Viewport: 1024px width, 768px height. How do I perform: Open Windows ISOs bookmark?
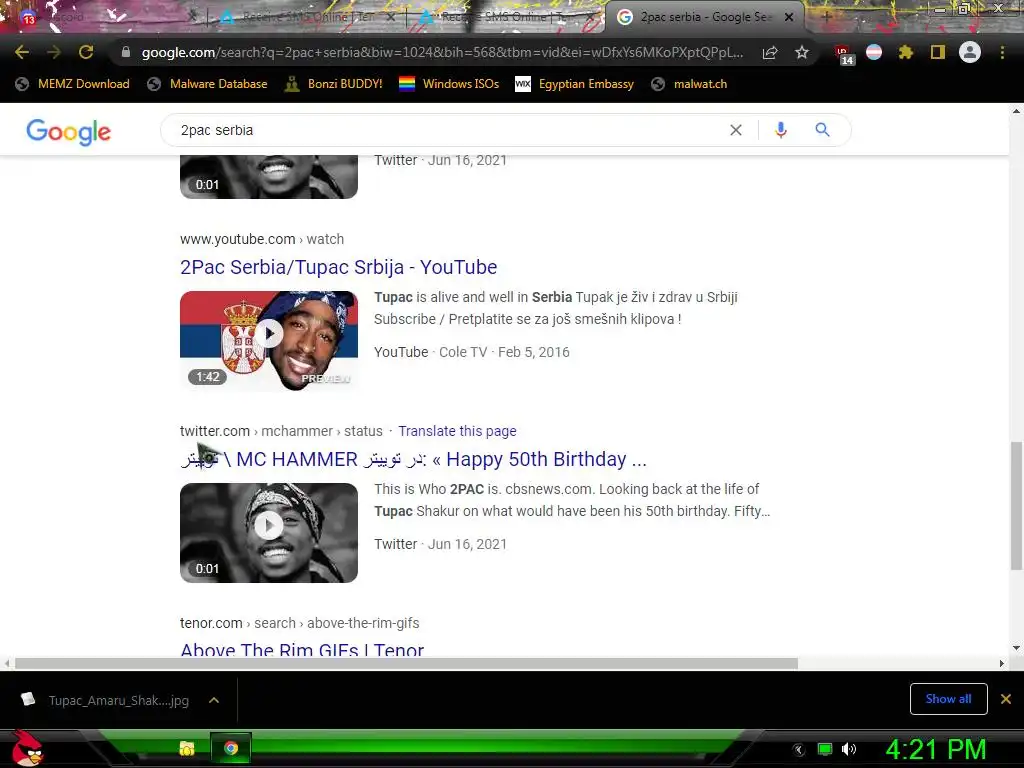point(449,84)
